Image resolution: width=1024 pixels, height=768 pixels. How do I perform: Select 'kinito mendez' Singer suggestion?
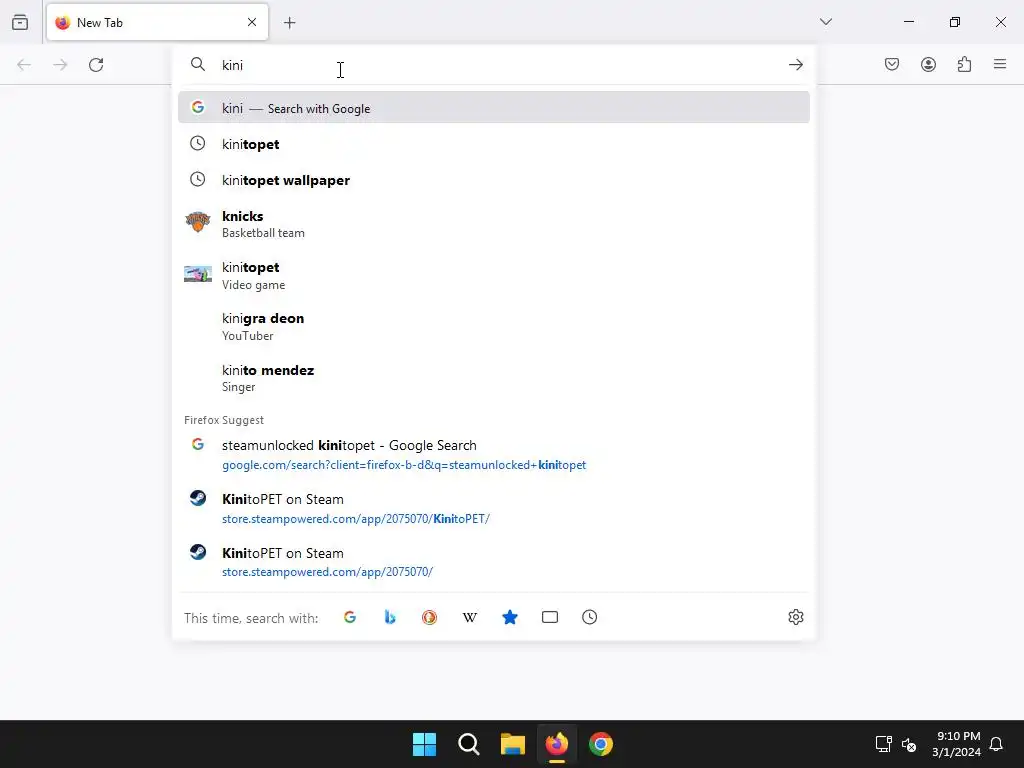click(494, 377)
